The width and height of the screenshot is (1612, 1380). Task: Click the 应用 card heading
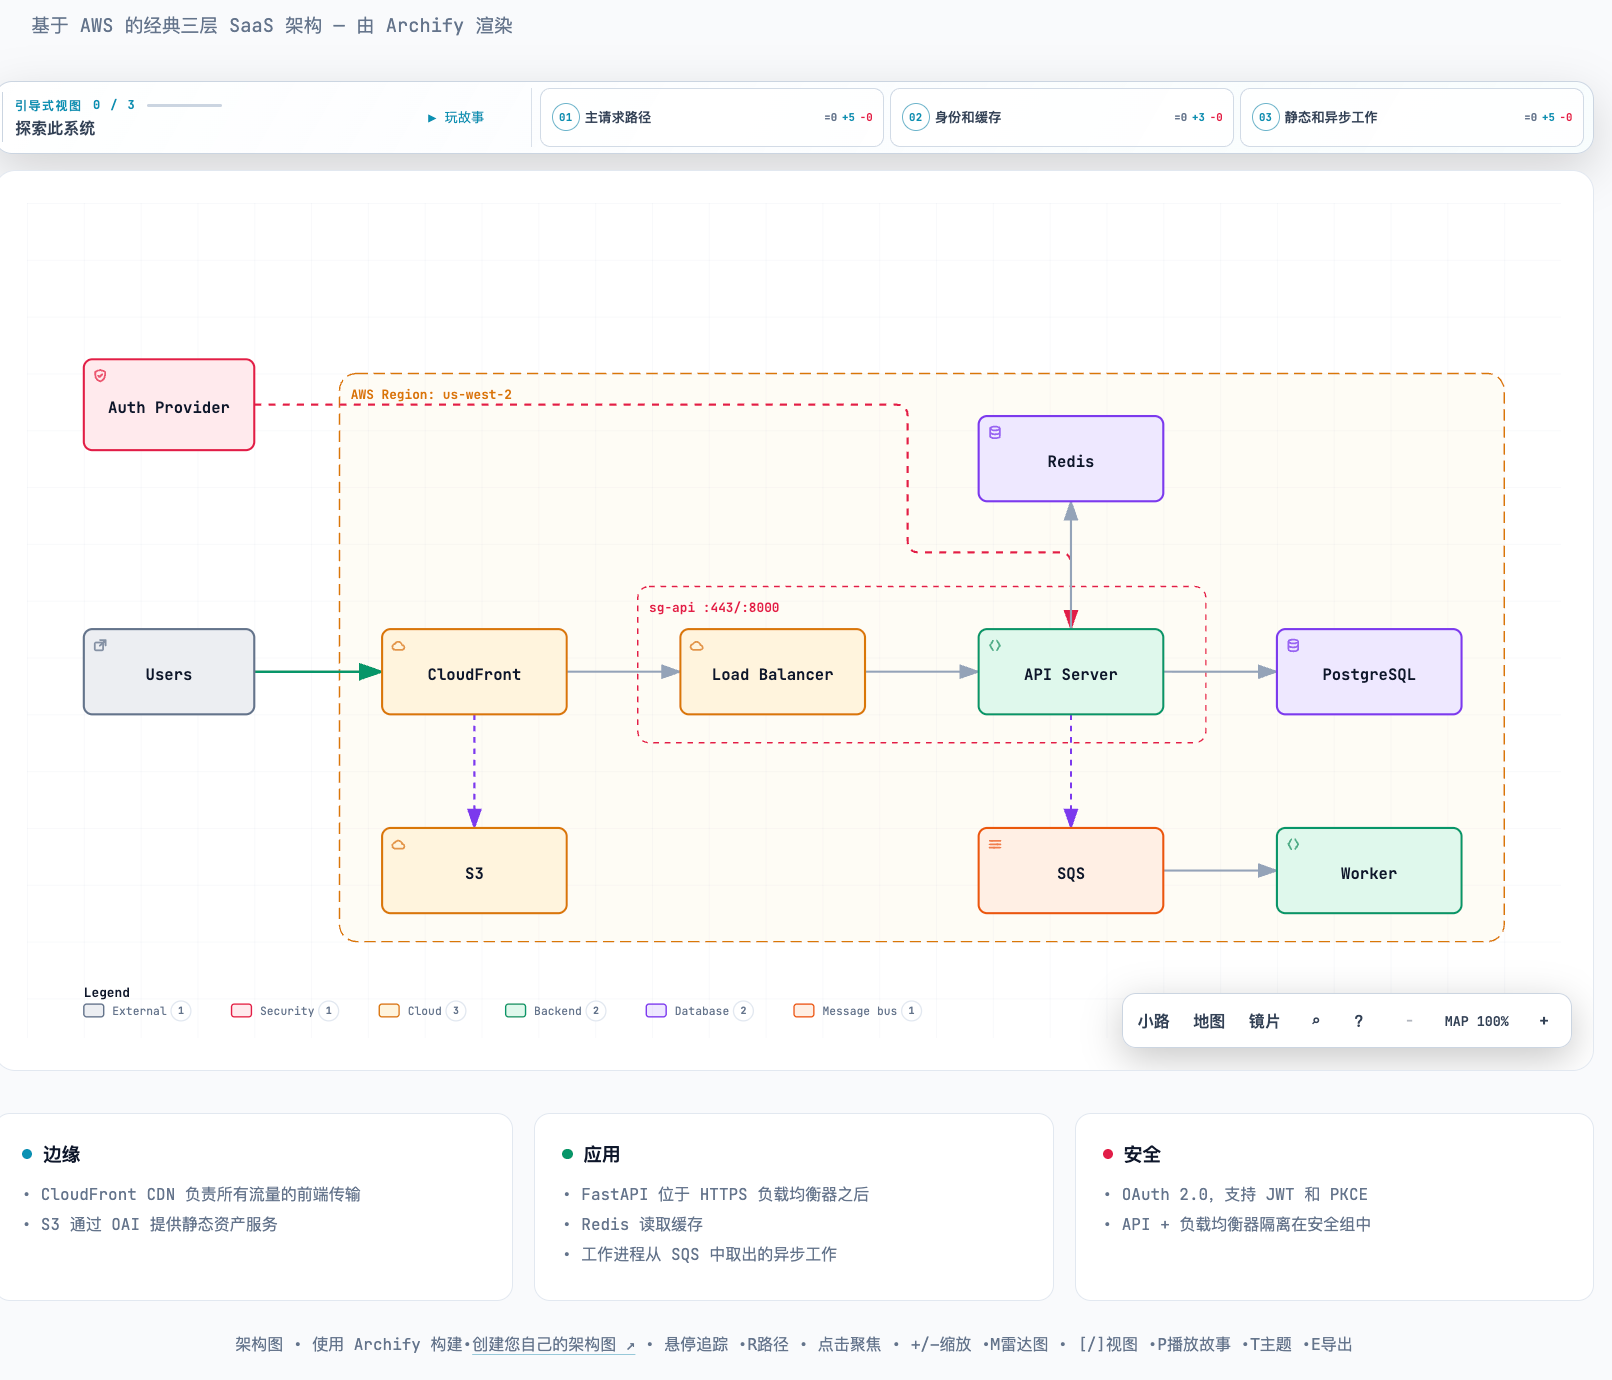[x=601, y=1154]
